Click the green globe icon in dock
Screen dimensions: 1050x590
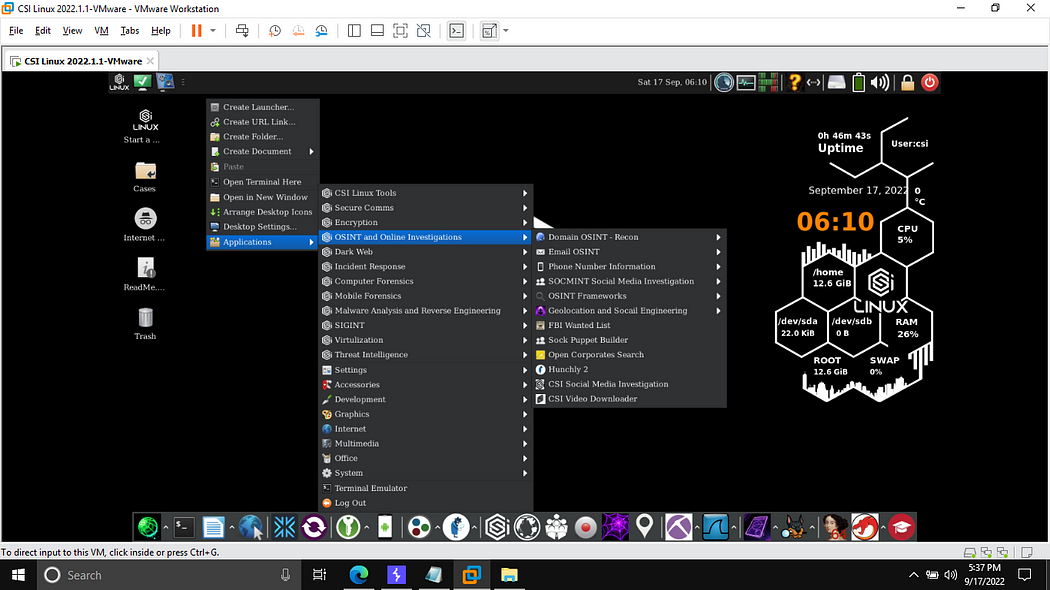point(147,528)
